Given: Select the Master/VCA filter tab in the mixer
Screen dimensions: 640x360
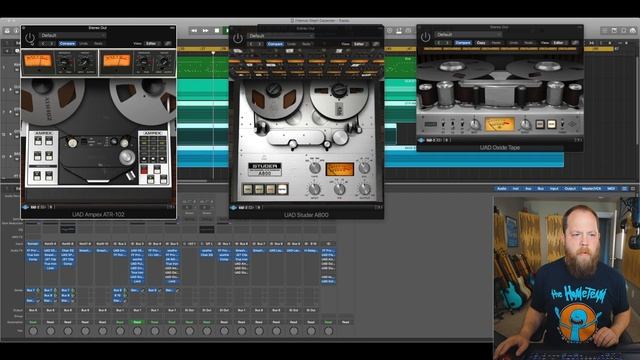Looking at the screenshot, I should (x=591, y=189).
